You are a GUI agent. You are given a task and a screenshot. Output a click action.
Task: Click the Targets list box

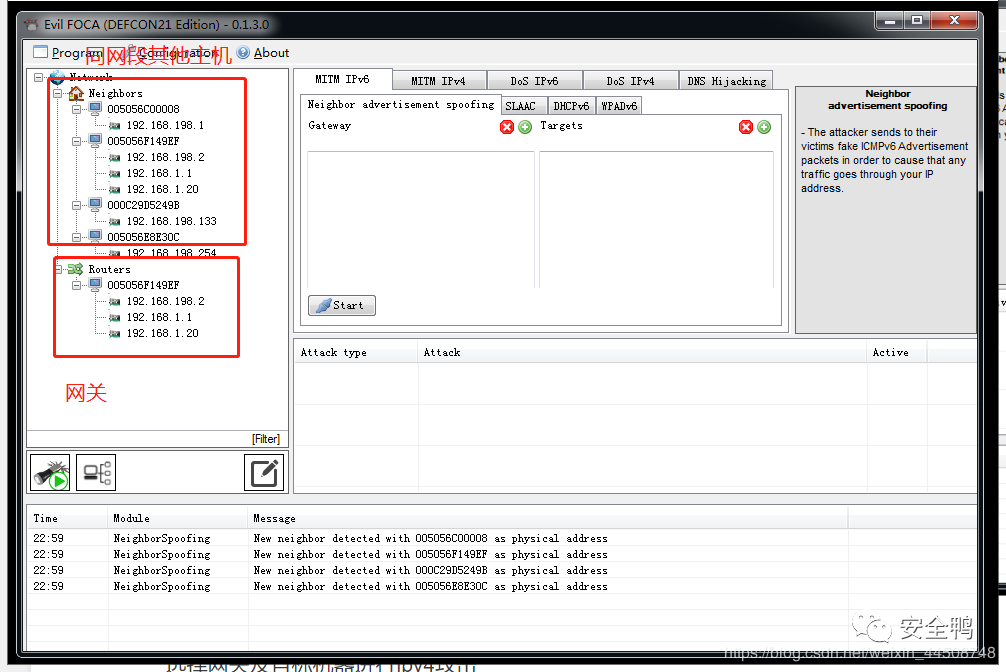tap(656, 220)
